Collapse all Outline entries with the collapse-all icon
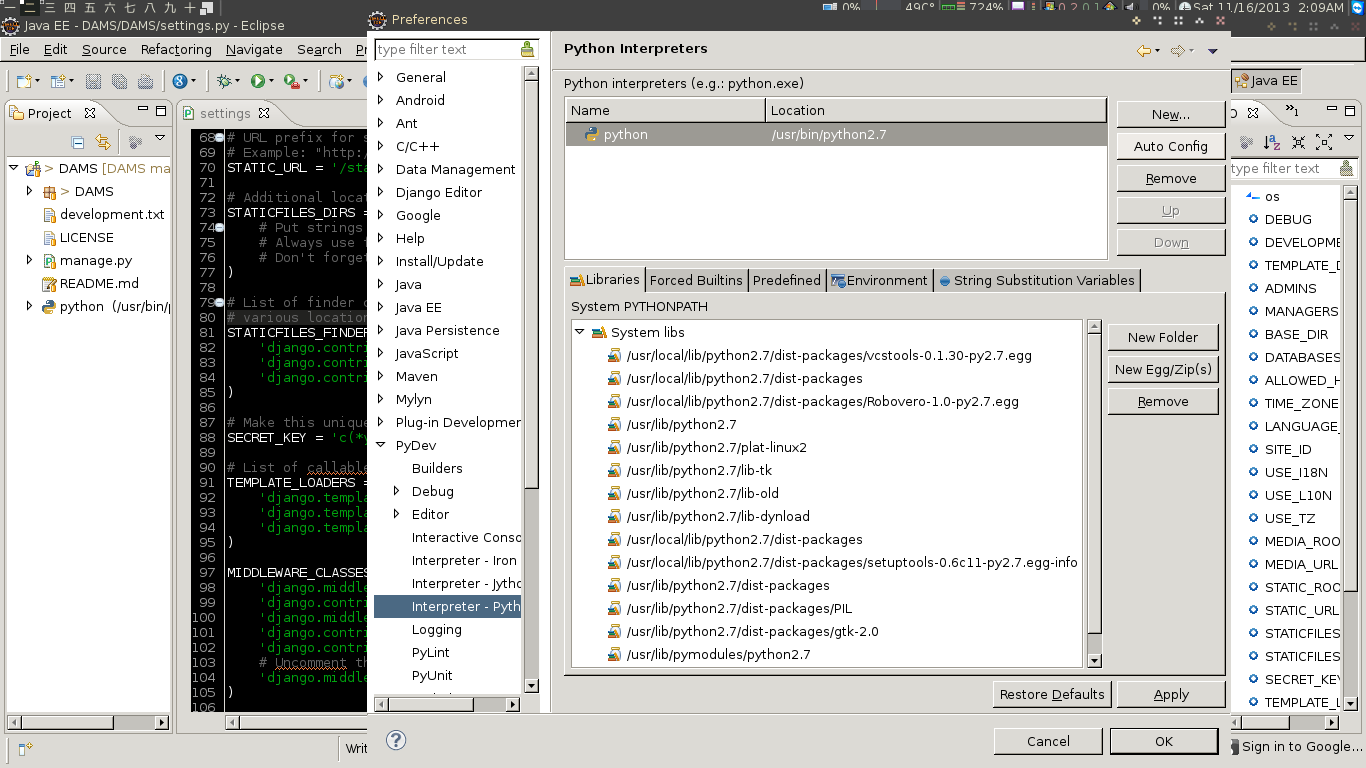1366x768 pixels. click(x=1298, y=142)
